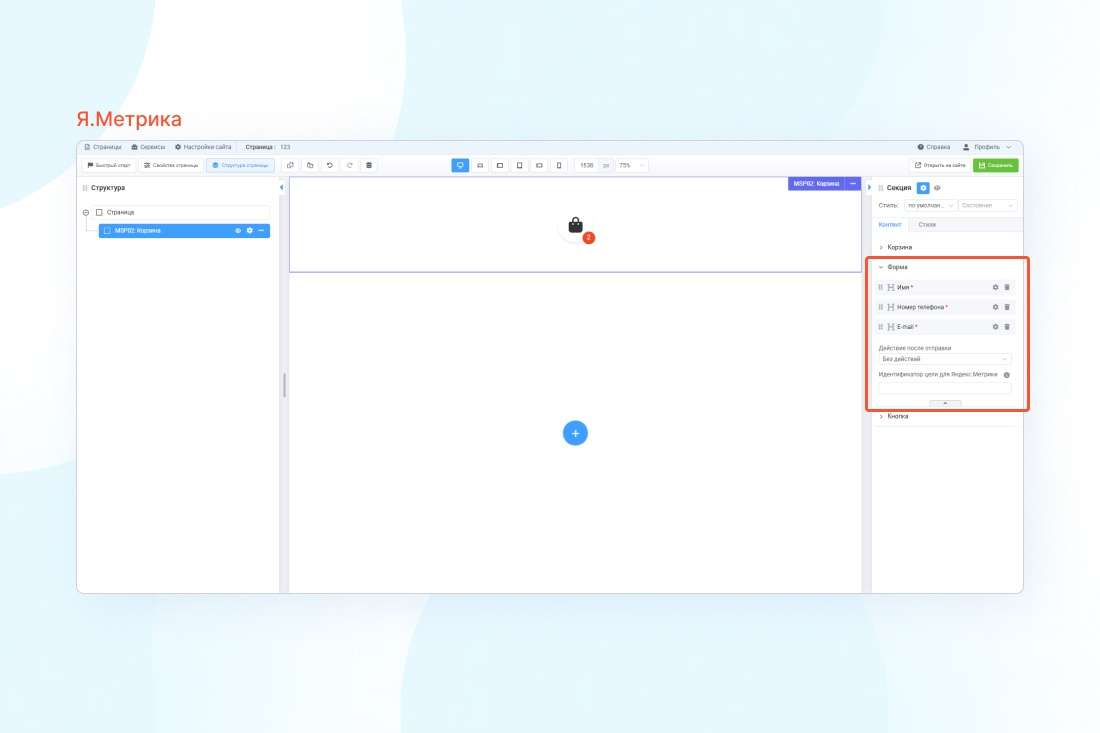Screen dimensions: 1100x733
Task: Click the copy icon in the toolbar
Action: [290, 166]
